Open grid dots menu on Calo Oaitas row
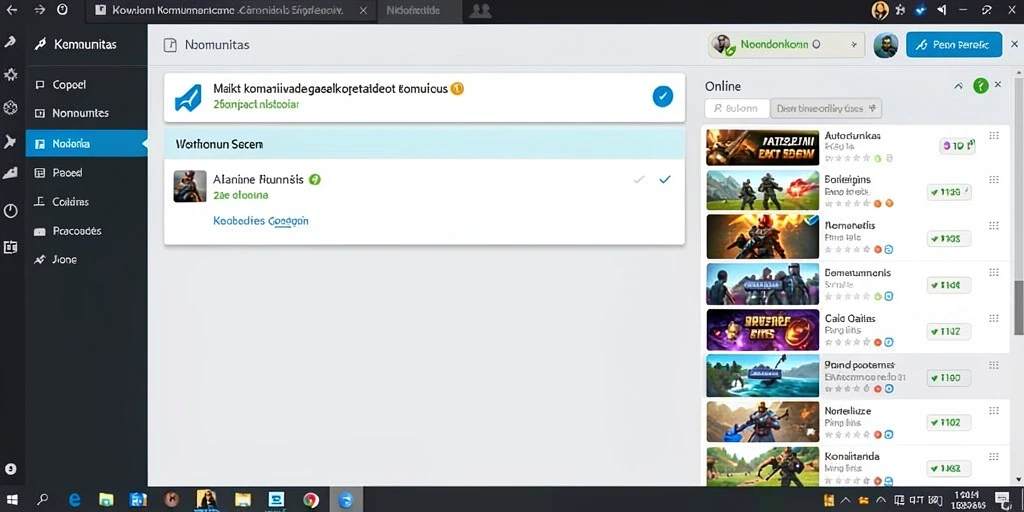 pos(994,319)
